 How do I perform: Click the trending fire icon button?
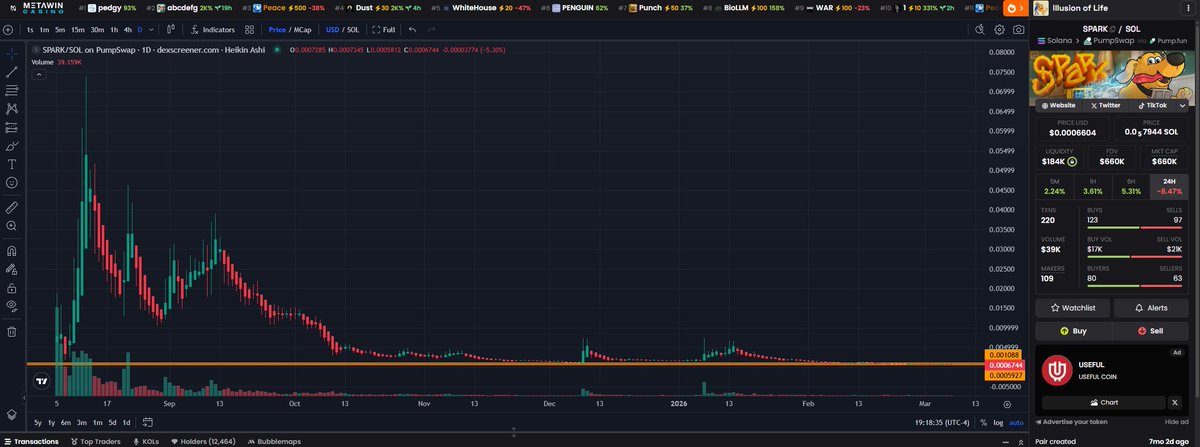tap(1017, 8)
